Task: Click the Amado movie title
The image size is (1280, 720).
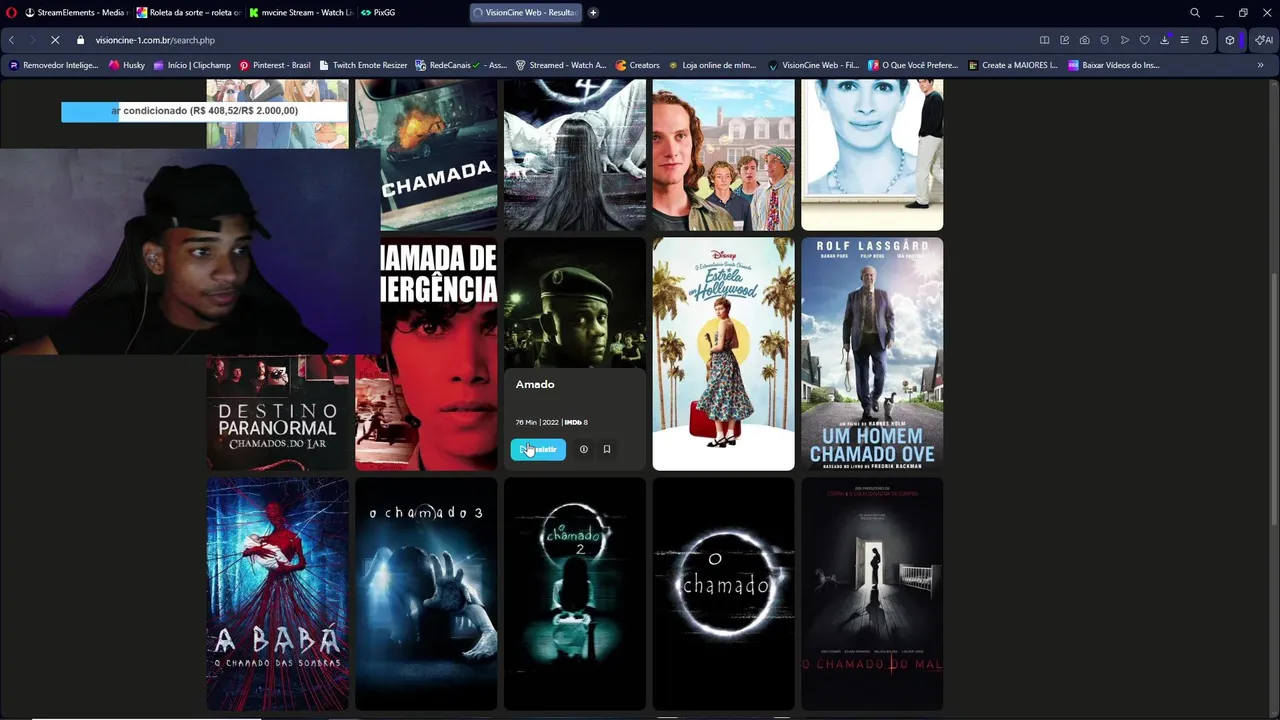Action: 535,384
